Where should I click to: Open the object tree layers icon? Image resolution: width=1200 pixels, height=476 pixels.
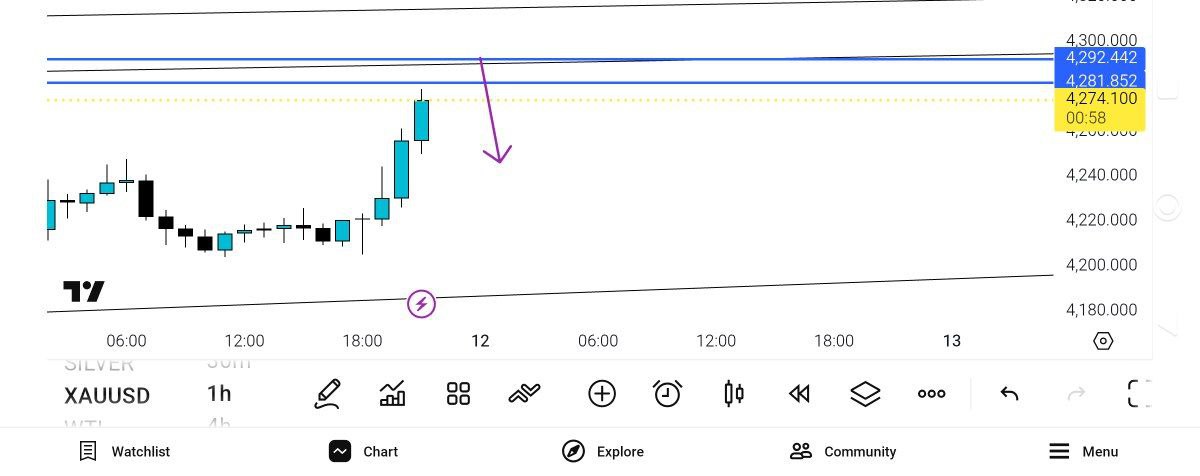click(x=865, y=394)
